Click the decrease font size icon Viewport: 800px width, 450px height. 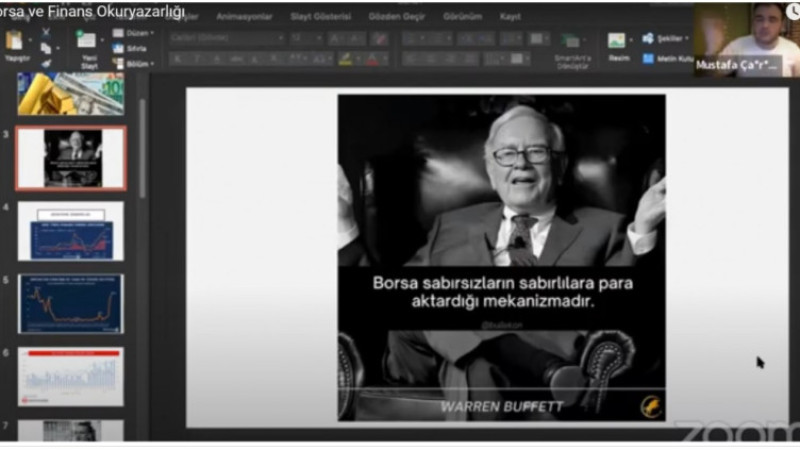355,38
